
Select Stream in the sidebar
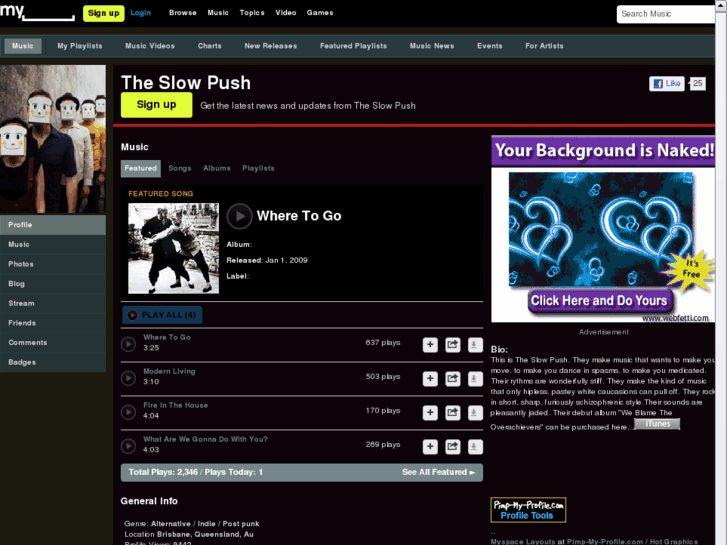53,303
